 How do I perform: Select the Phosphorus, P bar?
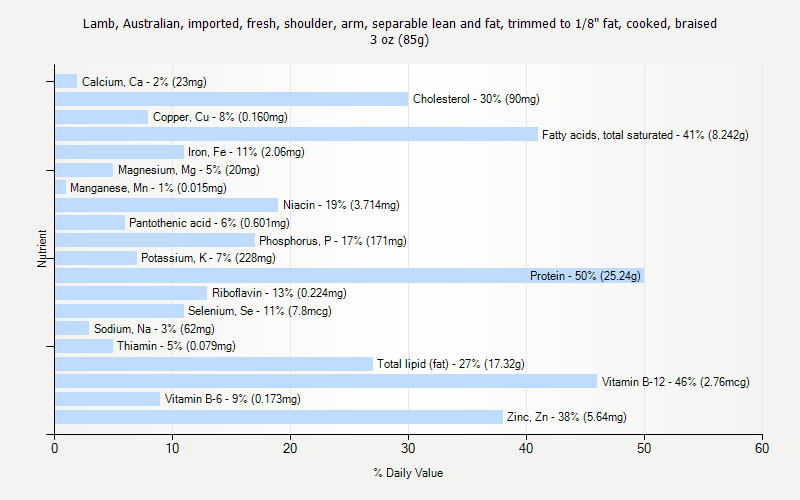point(155,240)
